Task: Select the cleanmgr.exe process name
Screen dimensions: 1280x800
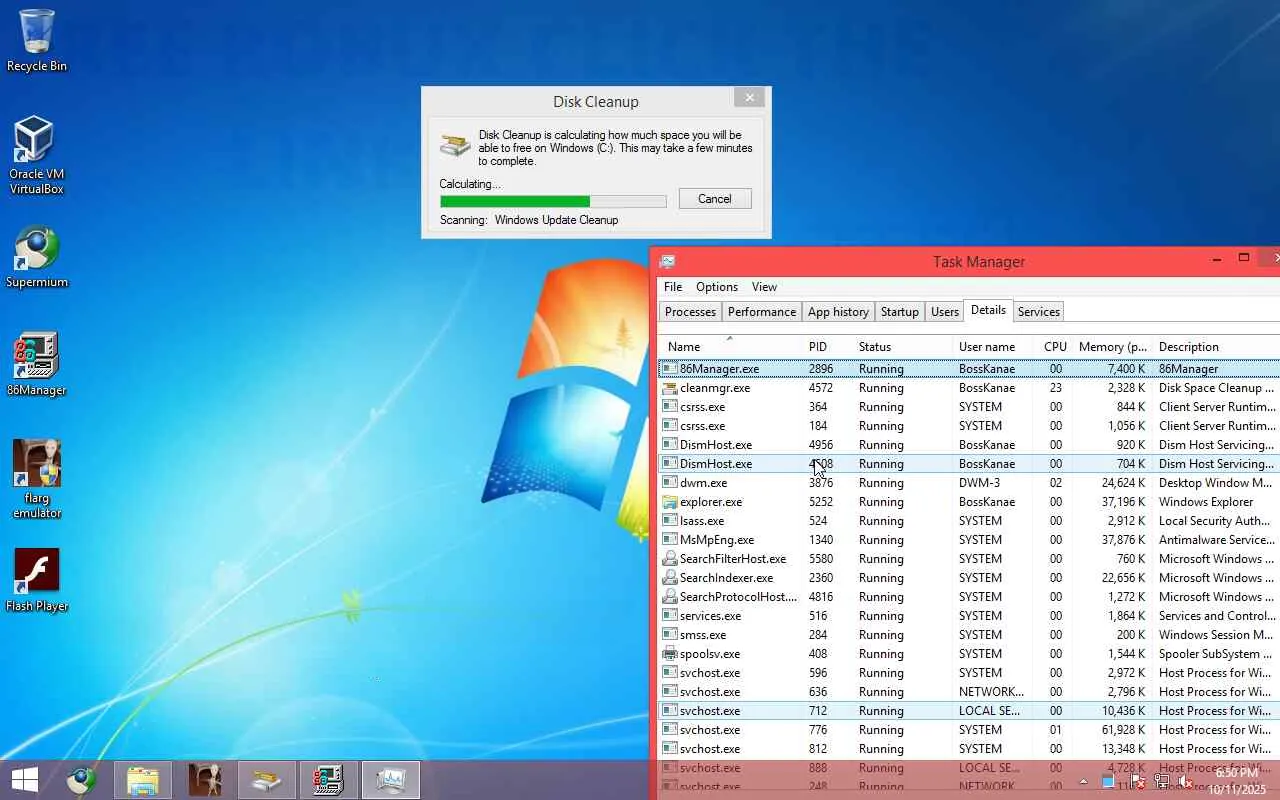Action: pyautogui.click(x=715, y=388)
